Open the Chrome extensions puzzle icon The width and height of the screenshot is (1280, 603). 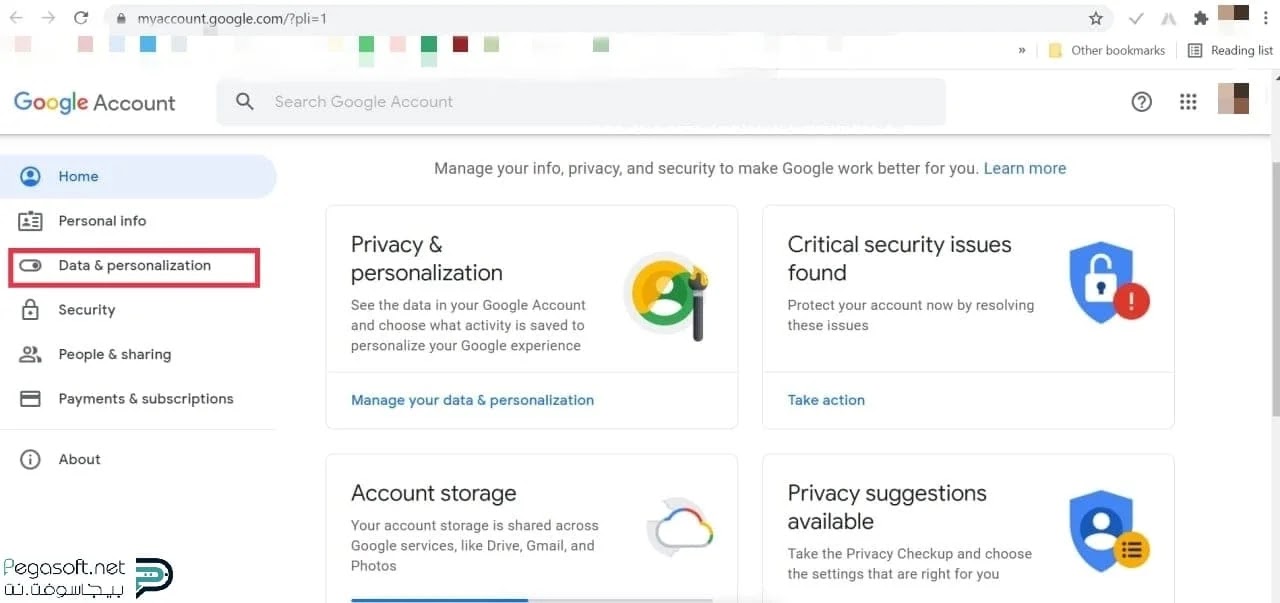pos(1201,18)
